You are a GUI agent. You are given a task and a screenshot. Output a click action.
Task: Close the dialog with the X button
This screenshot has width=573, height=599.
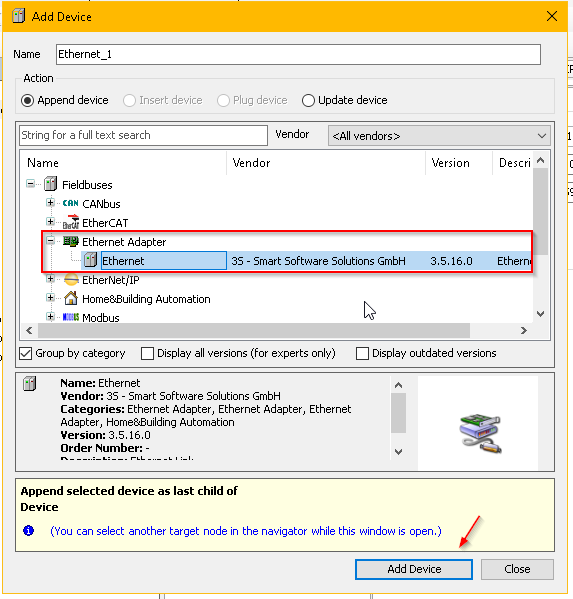coord(552,16)
